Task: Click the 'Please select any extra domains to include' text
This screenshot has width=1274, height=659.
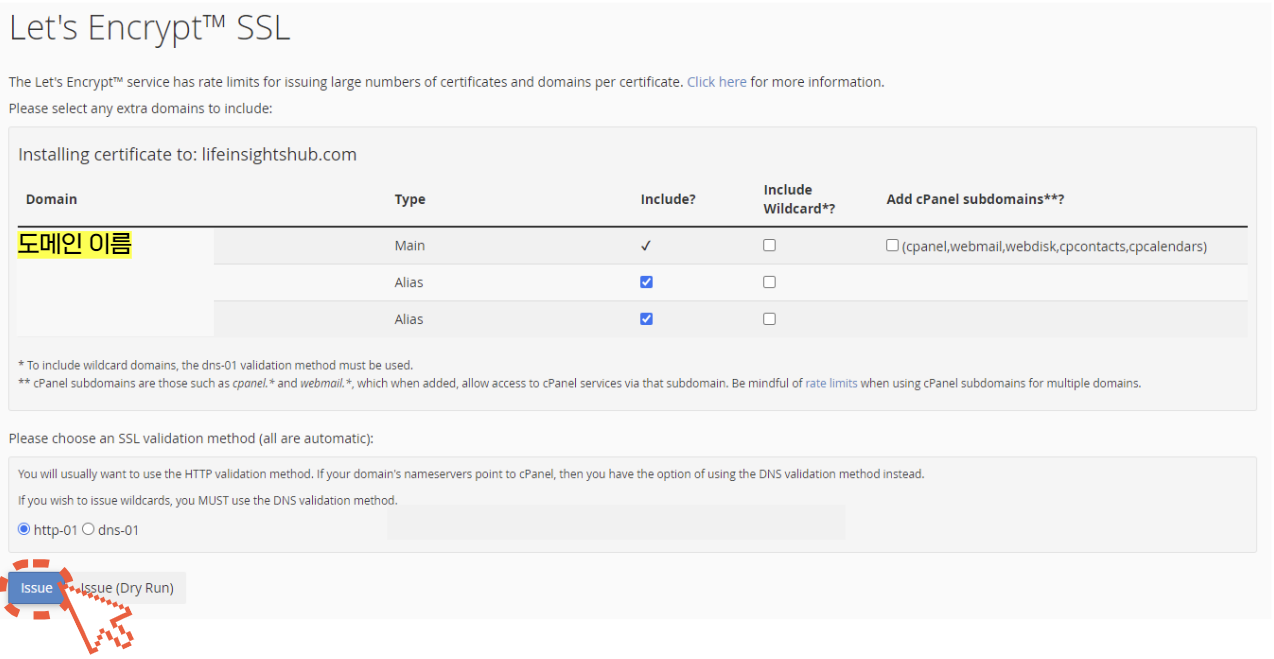Action: (140, 108)
